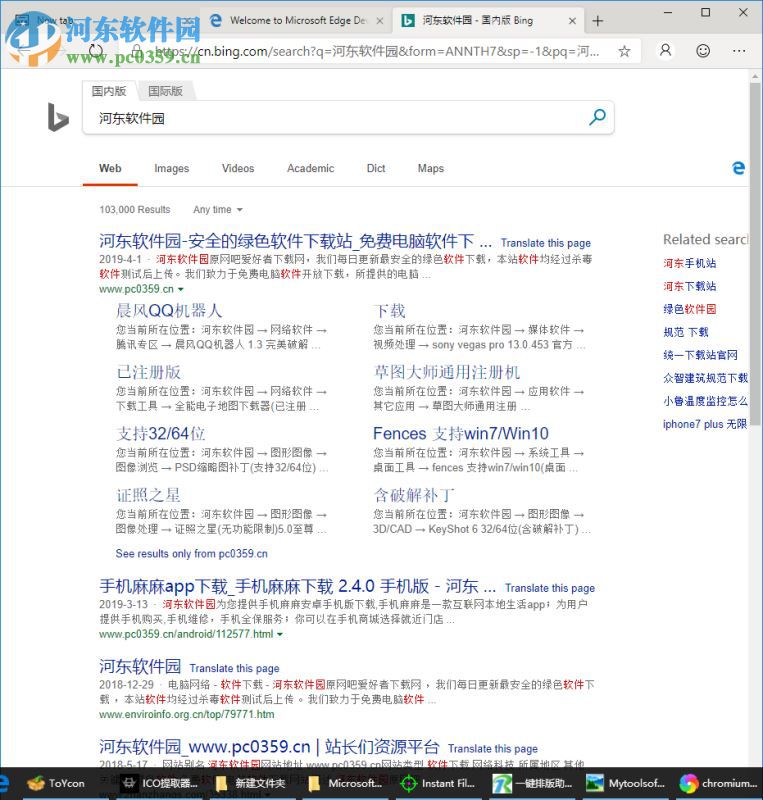The height and width of the screenshot is (800, 763).
Task: Click related search 规范 下载
Action: tap(685, 332)
